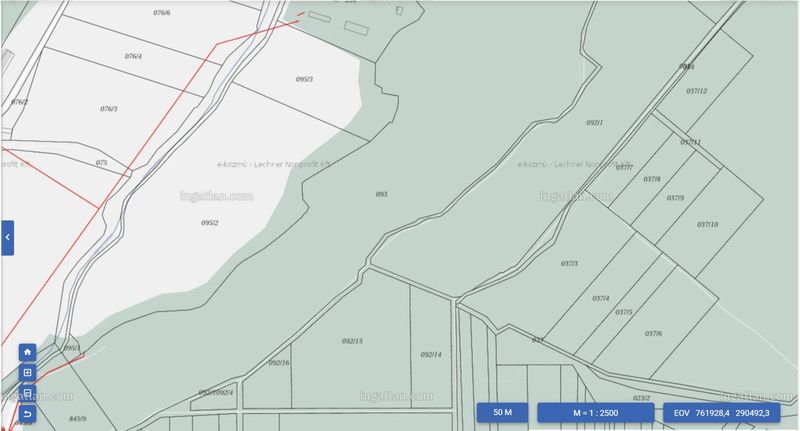This screenshot has width=800, height=431.
Task: Select parcel label 076/4
Action: 133,56
